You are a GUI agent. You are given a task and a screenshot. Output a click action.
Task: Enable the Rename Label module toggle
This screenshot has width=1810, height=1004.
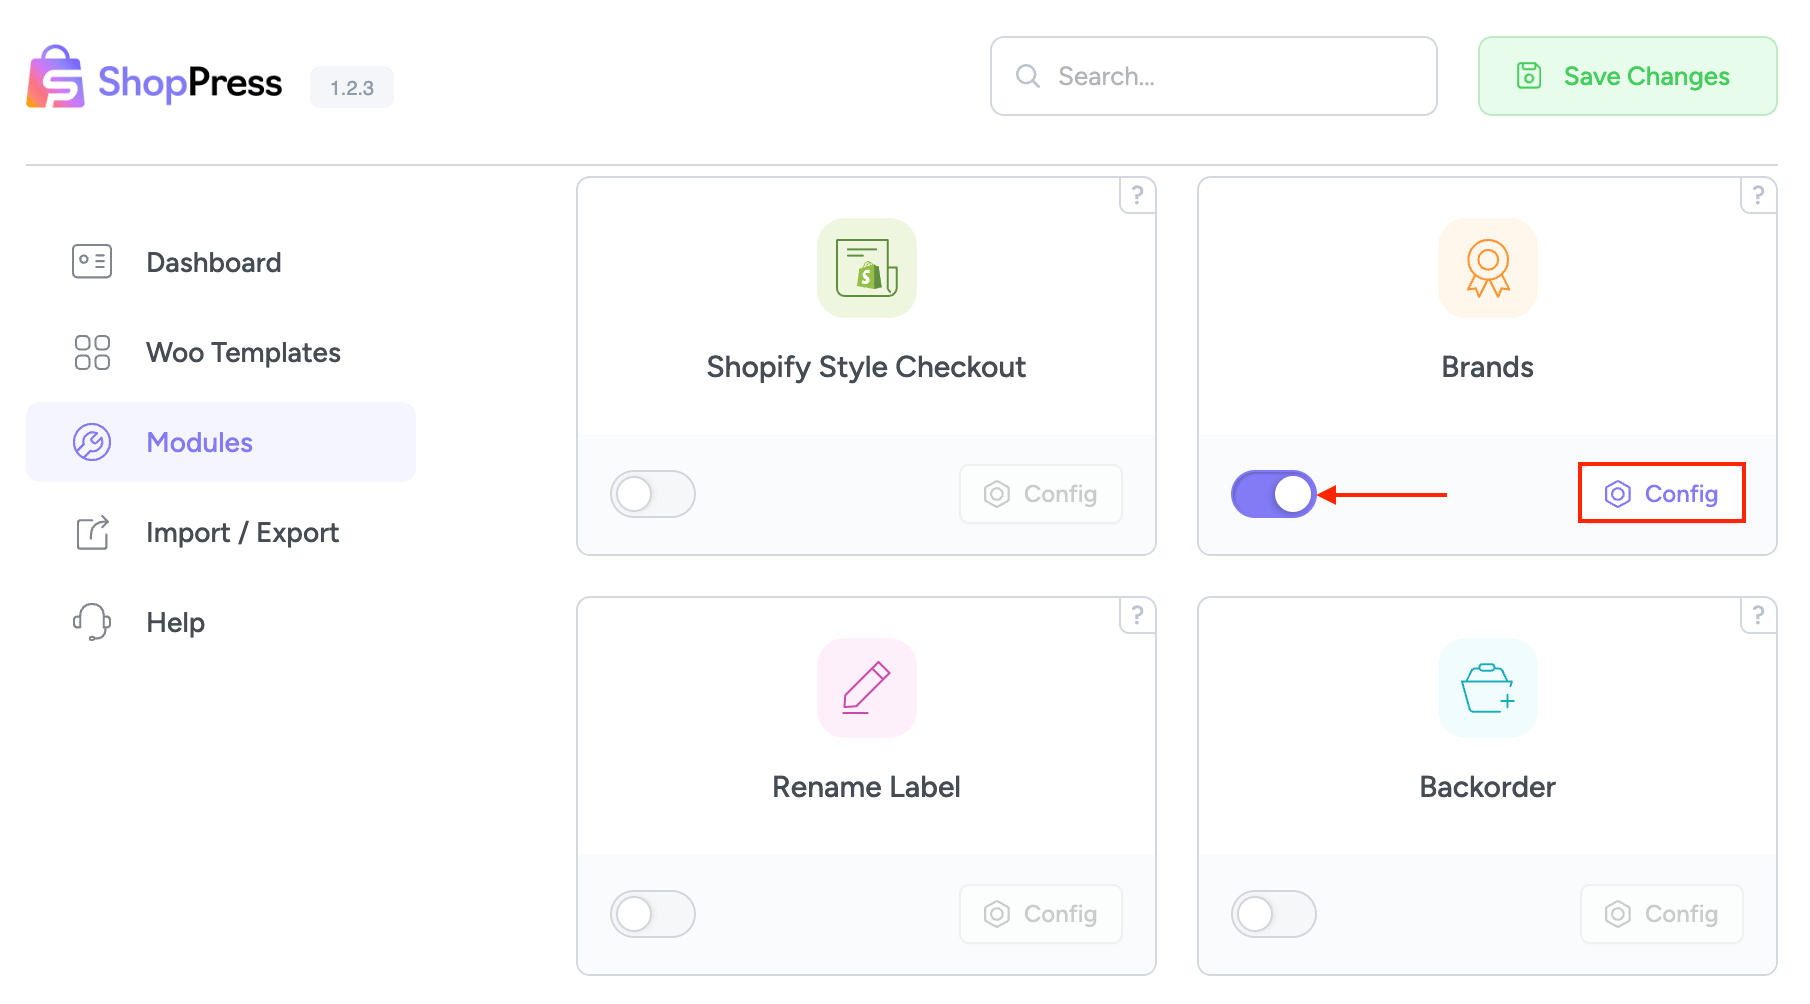pyautogui.click(x=653, y=913)
